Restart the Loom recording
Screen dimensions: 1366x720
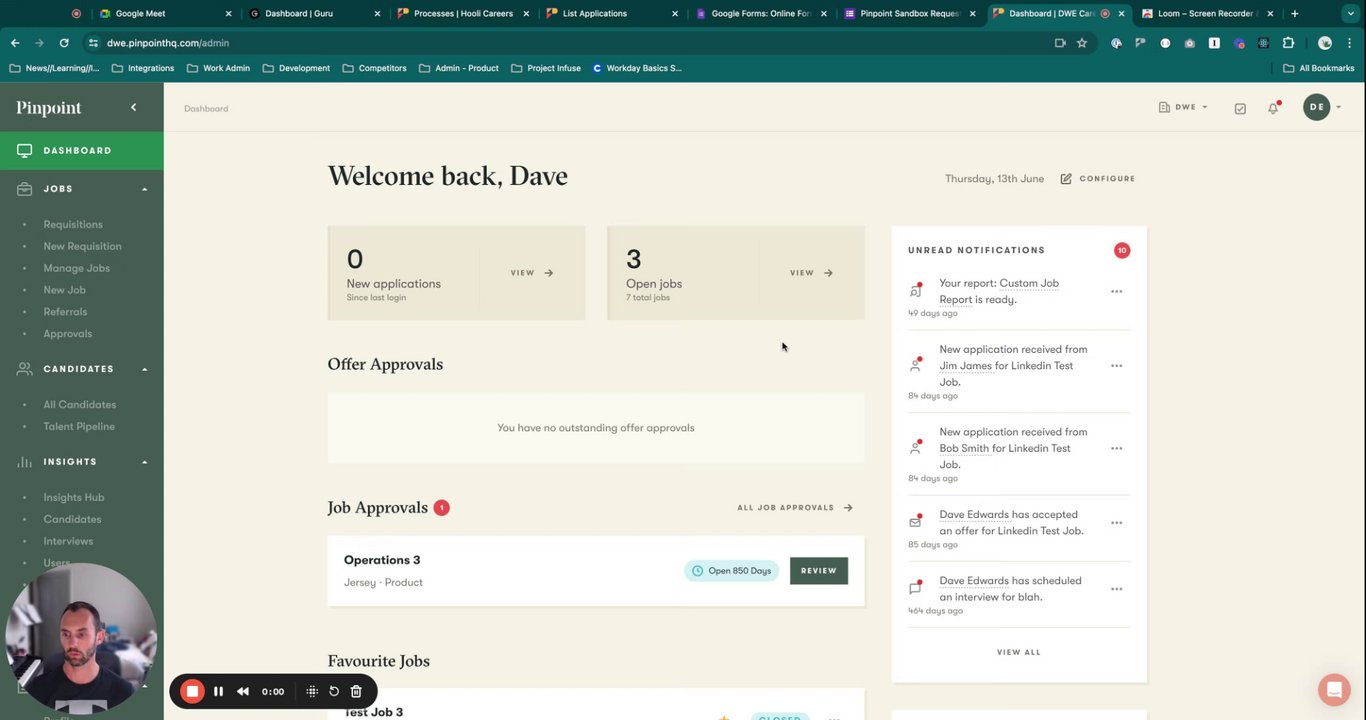[334, 691]
